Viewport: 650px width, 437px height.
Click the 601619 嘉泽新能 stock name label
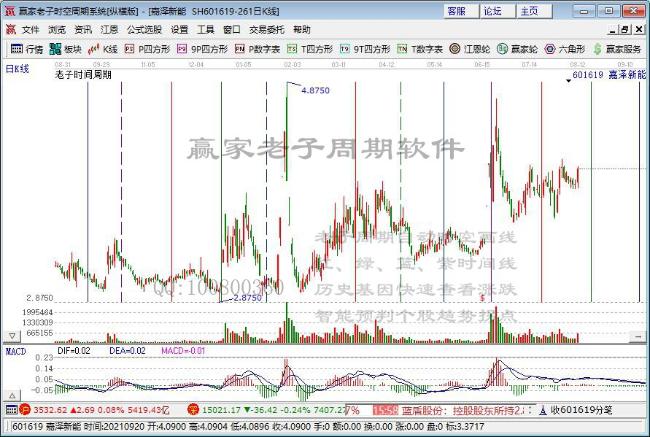point(609,75)
